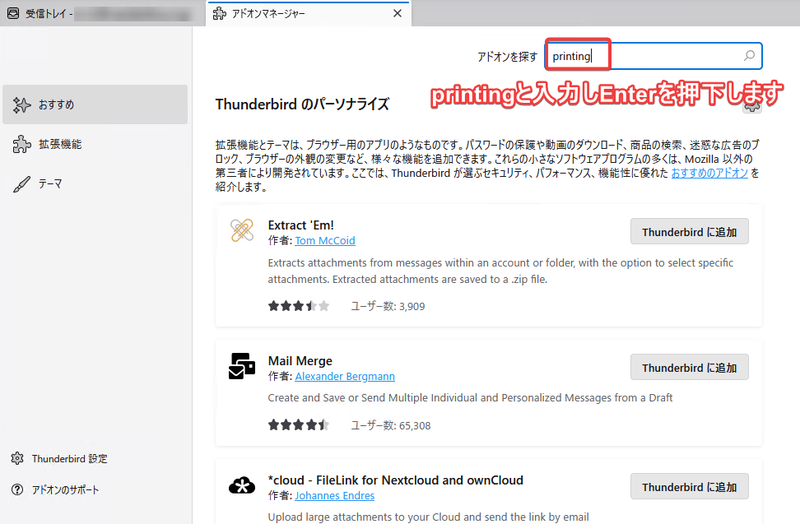
Task: Click the Extract 'Em! star rating
Action: [299, 306]
